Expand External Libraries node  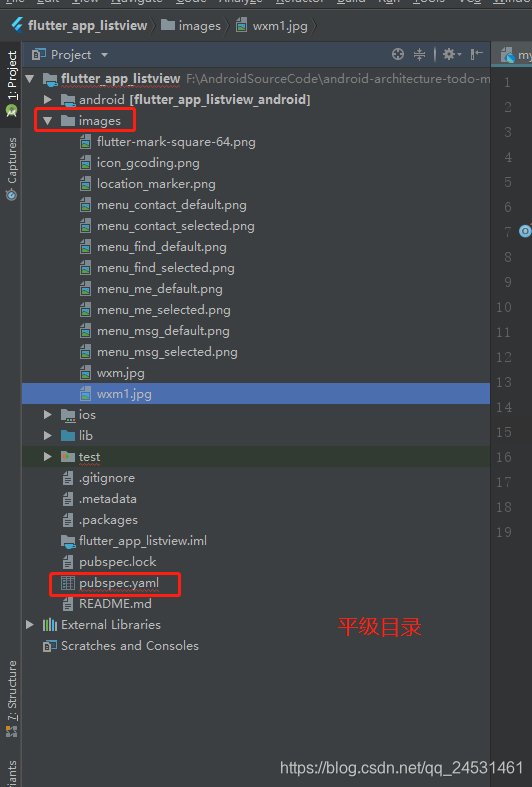pyautogui.click(x=30, y=625)
